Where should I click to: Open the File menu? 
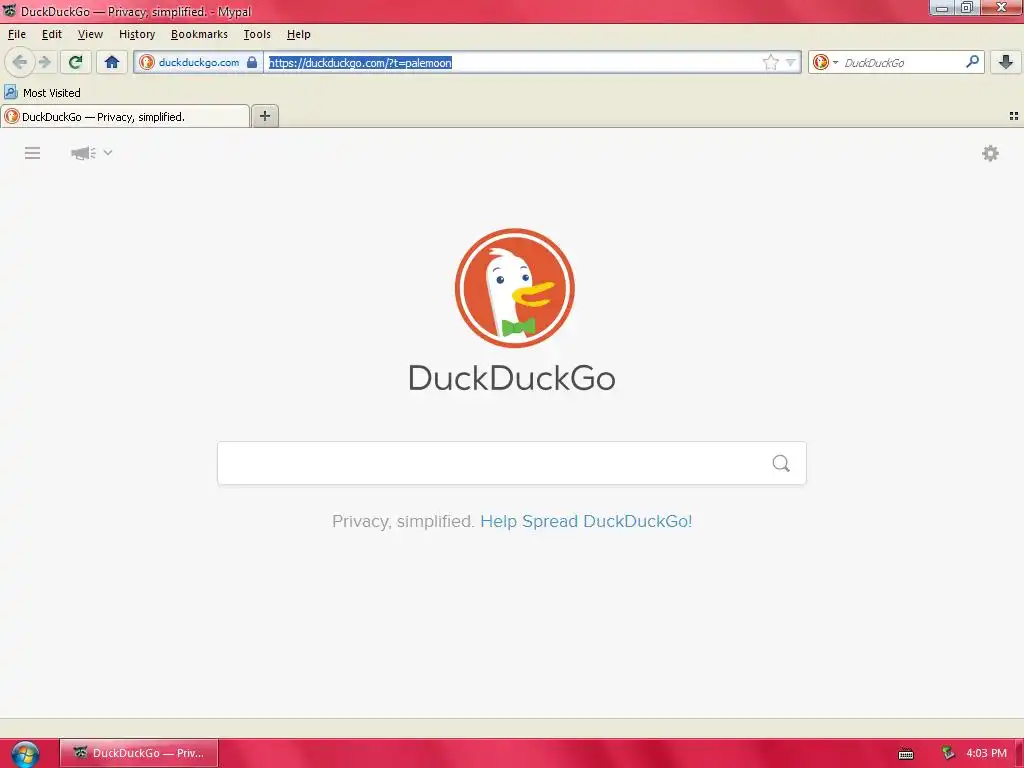17,34
